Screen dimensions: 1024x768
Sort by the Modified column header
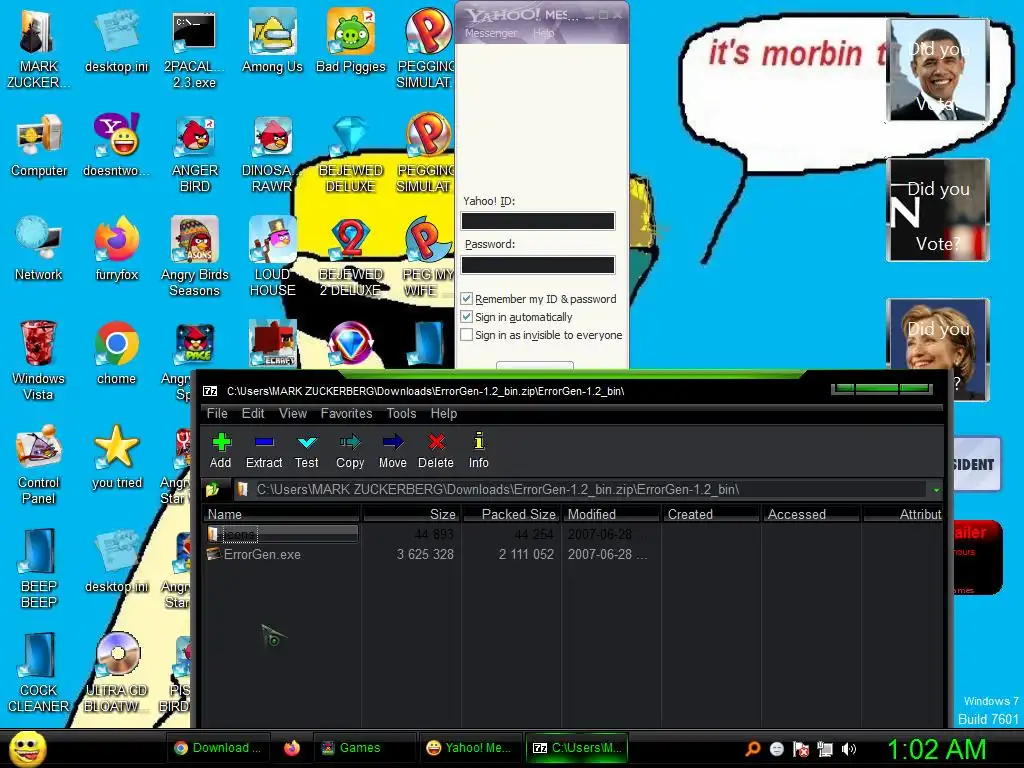pos(611,514)
